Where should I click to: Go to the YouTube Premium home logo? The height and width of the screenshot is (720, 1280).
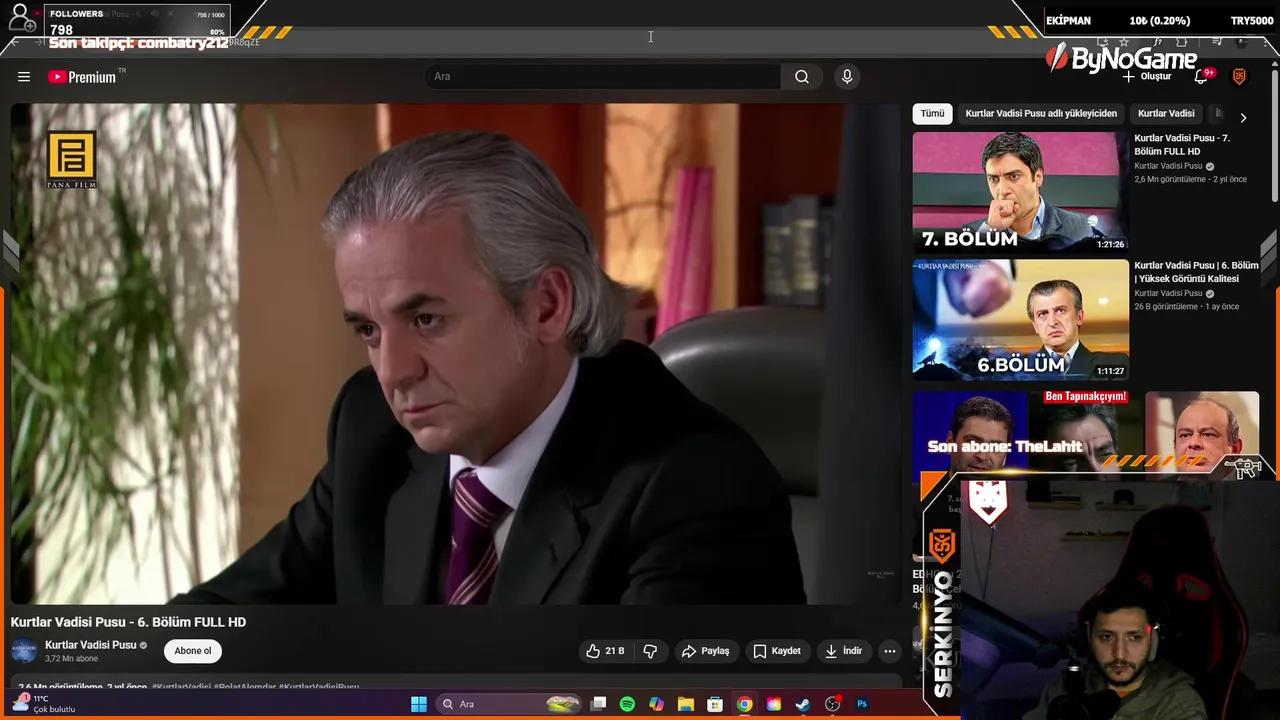pyautogui.click(x=82, y=77)
